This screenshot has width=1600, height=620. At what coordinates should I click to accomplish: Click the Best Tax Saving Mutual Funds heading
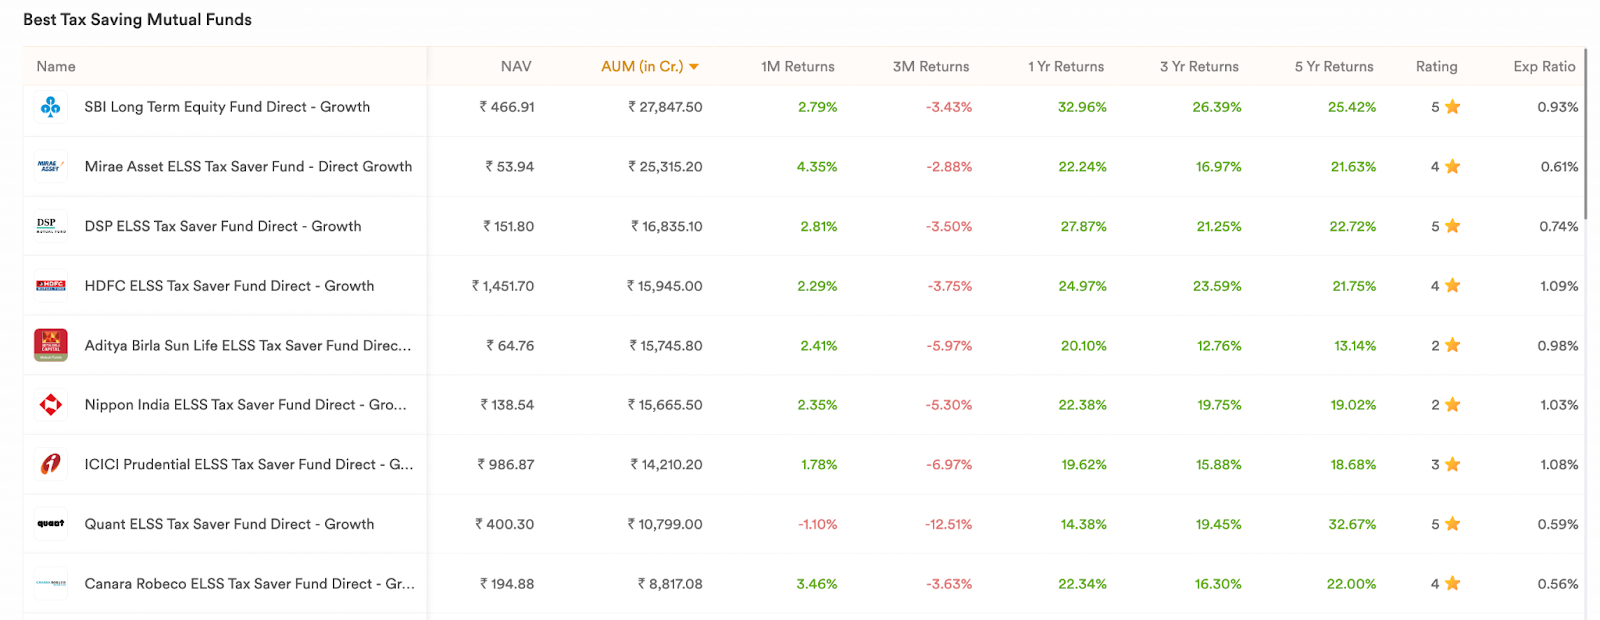(x=137, y=20)
